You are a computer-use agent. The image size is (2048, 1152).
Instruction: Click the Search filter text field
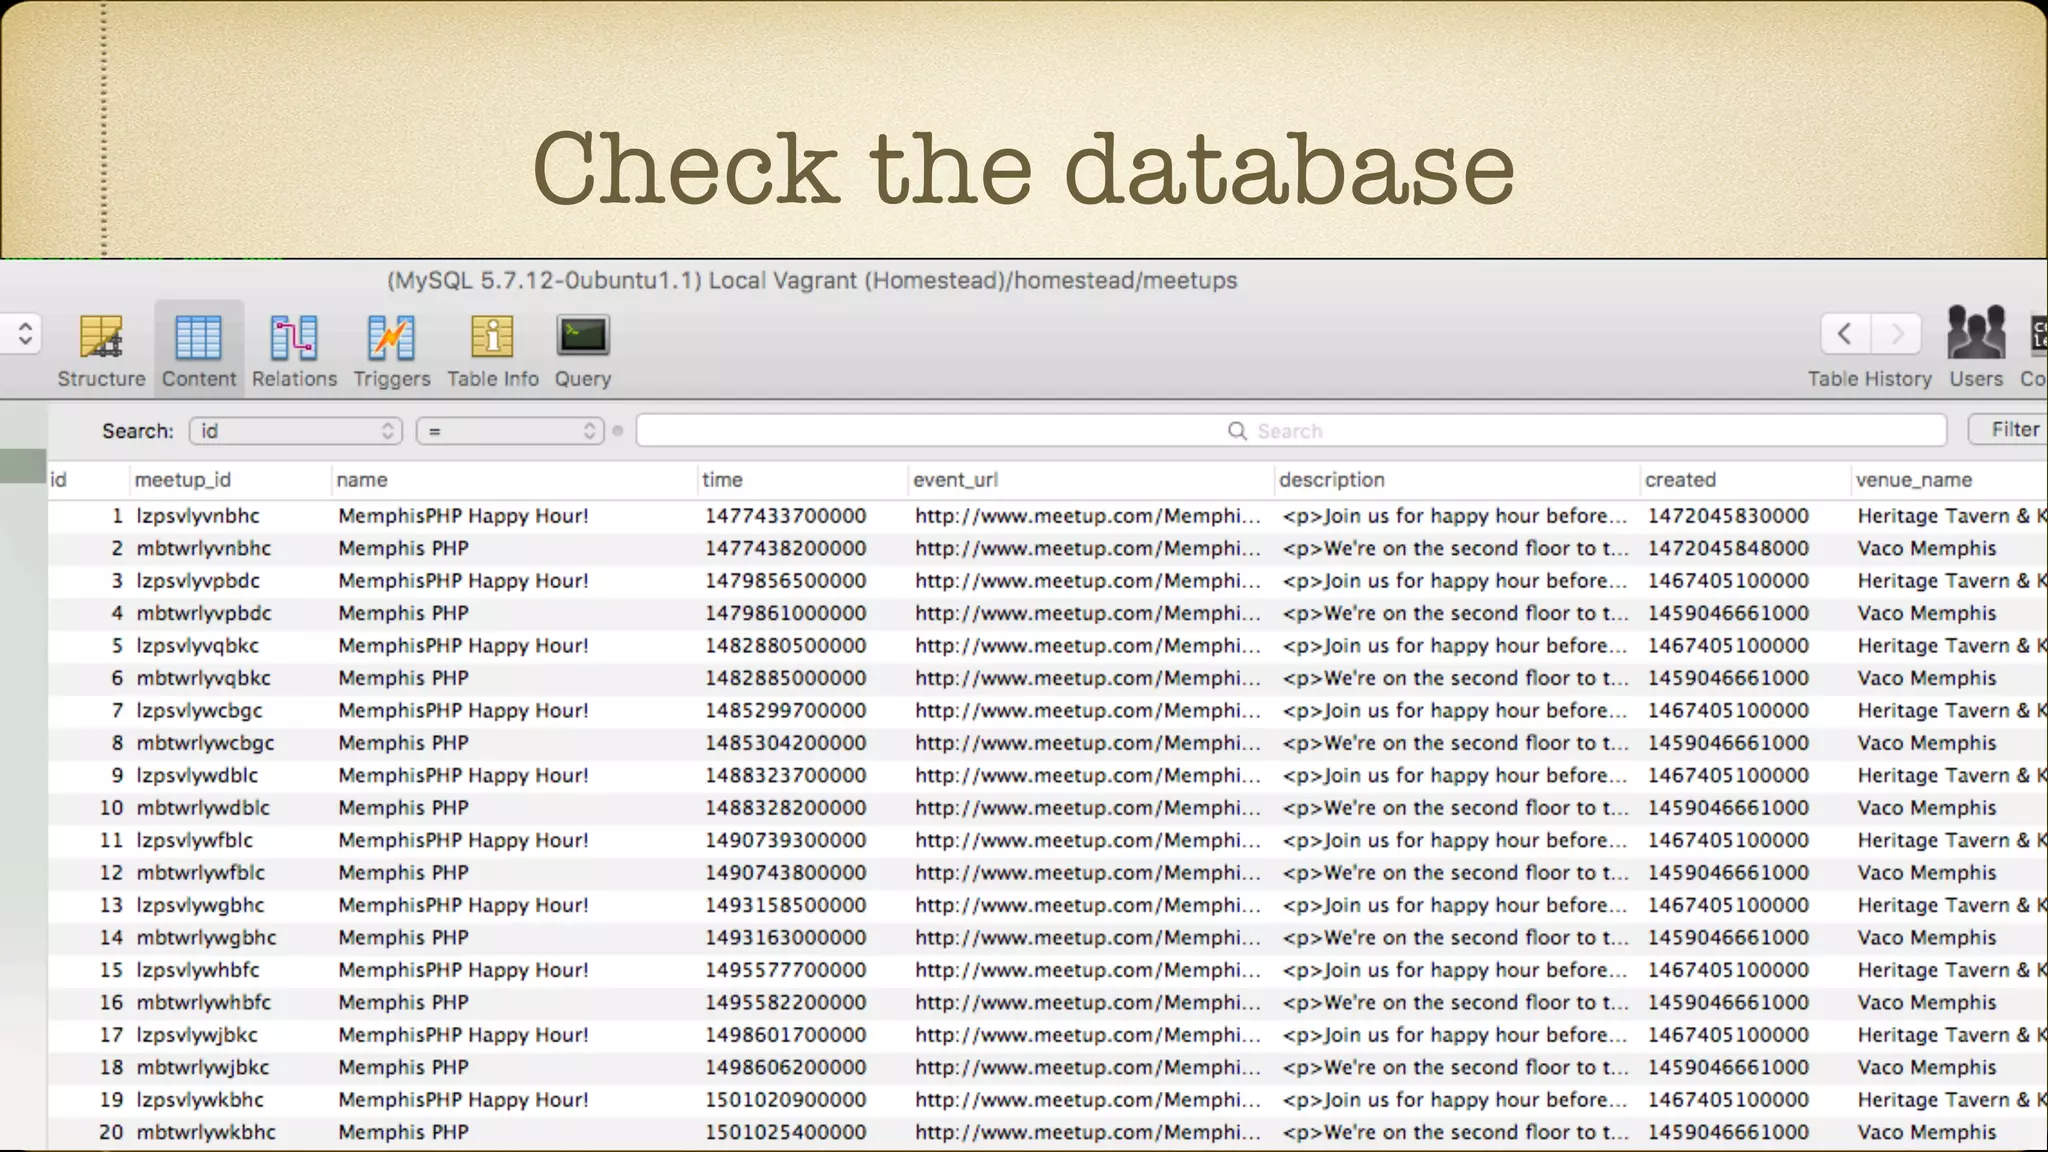click(1291, 431)
